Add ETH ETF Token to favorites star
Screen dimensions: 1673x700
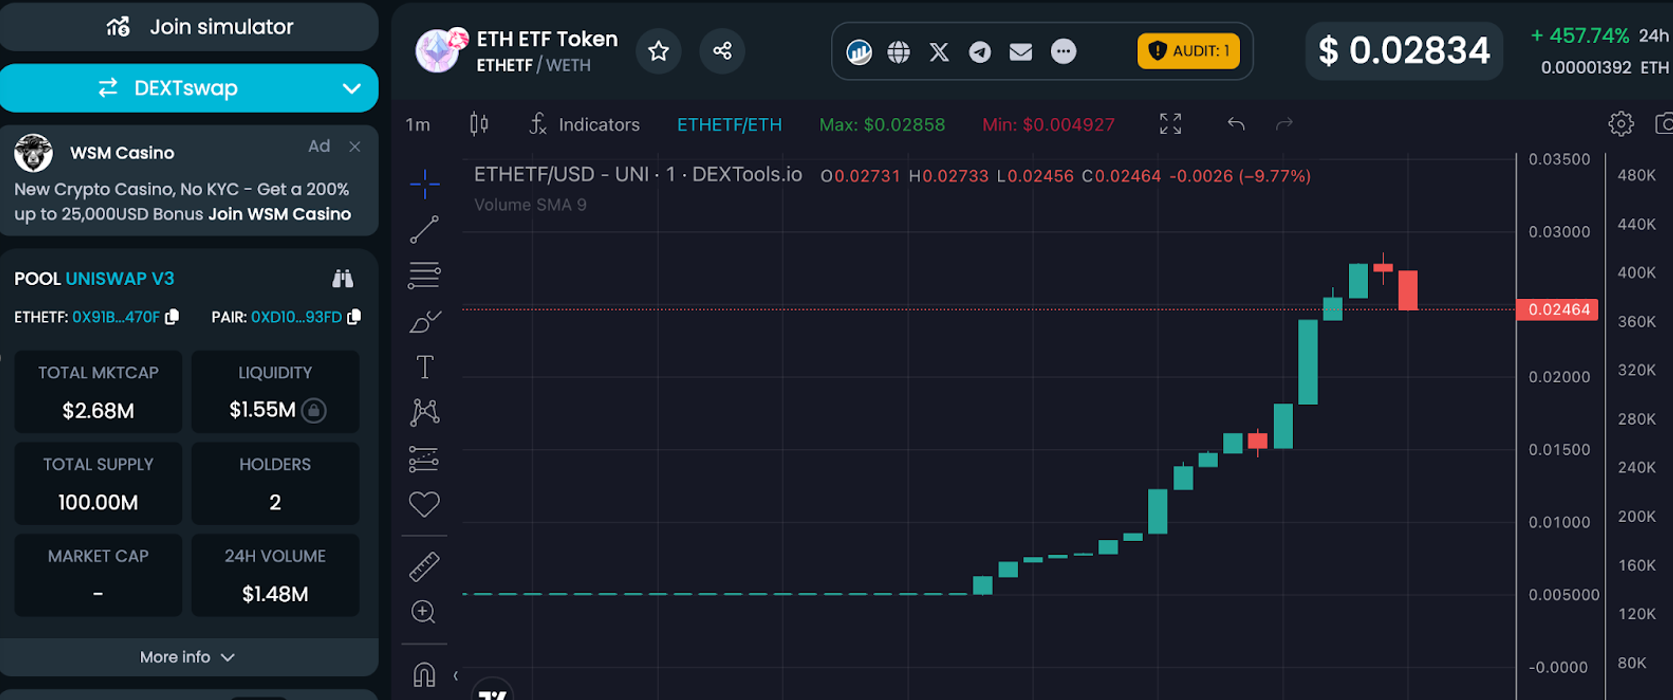[x=658, y=51]
